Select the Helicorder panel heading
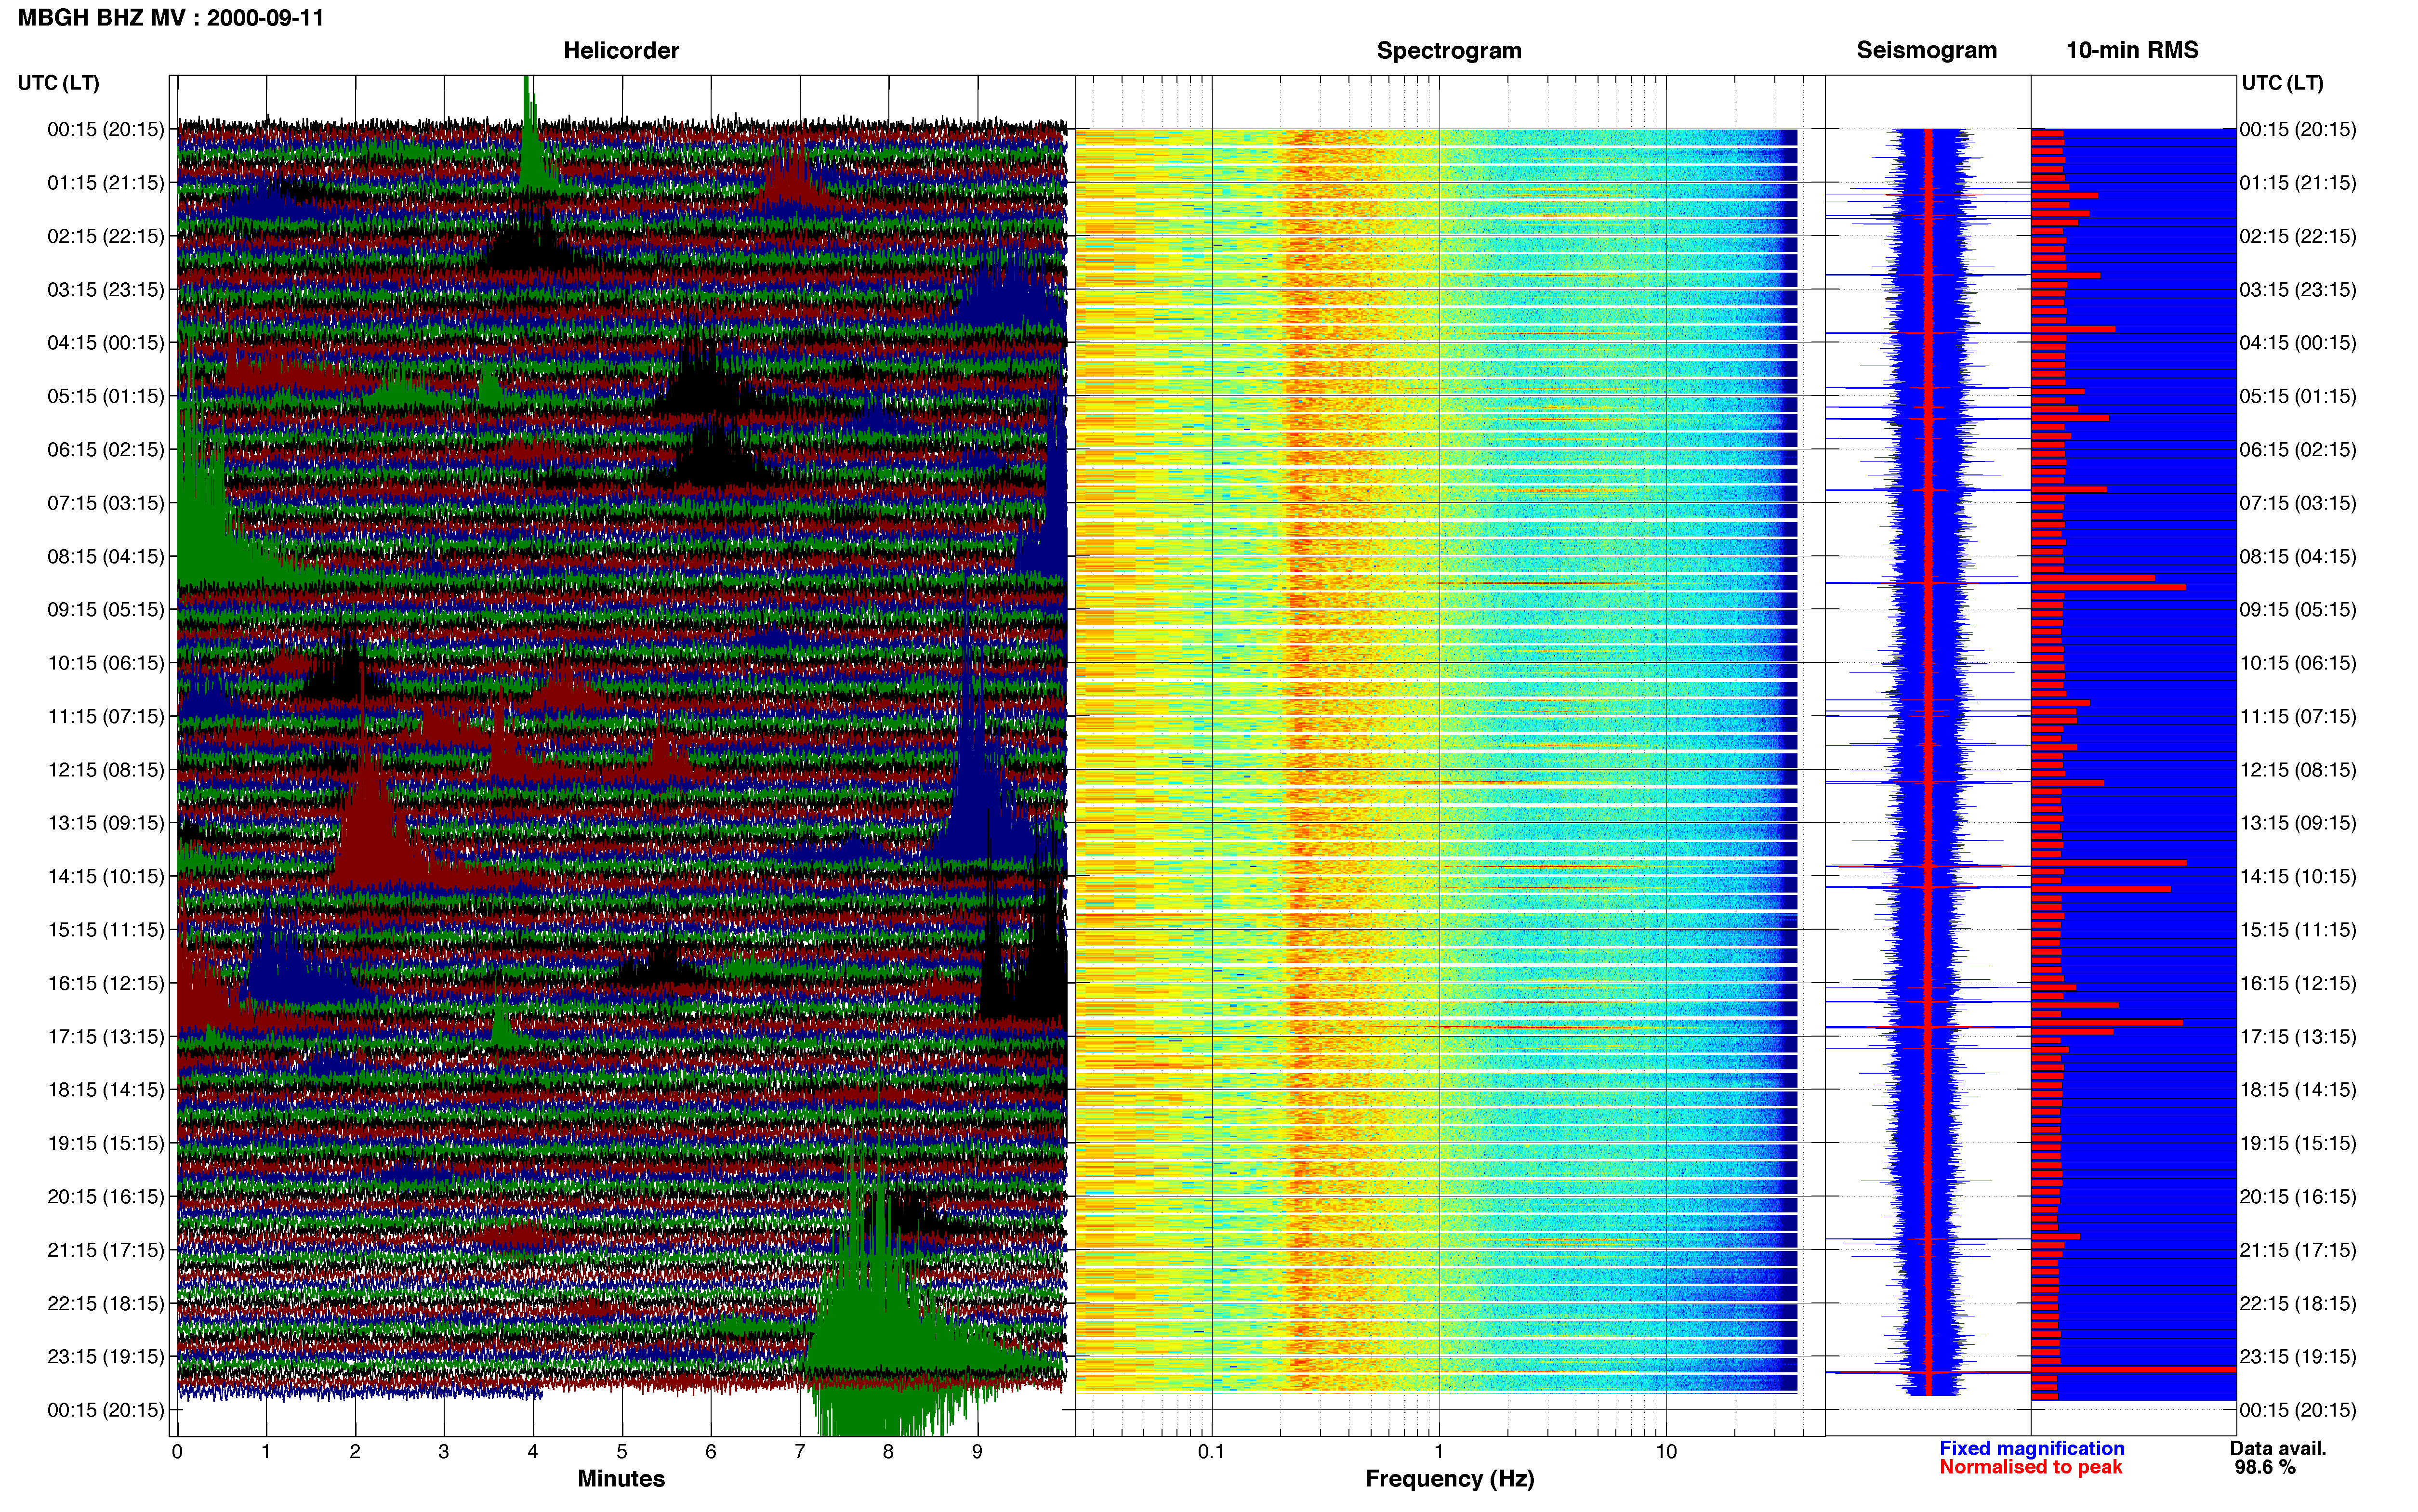 click(x=621, y=50)
